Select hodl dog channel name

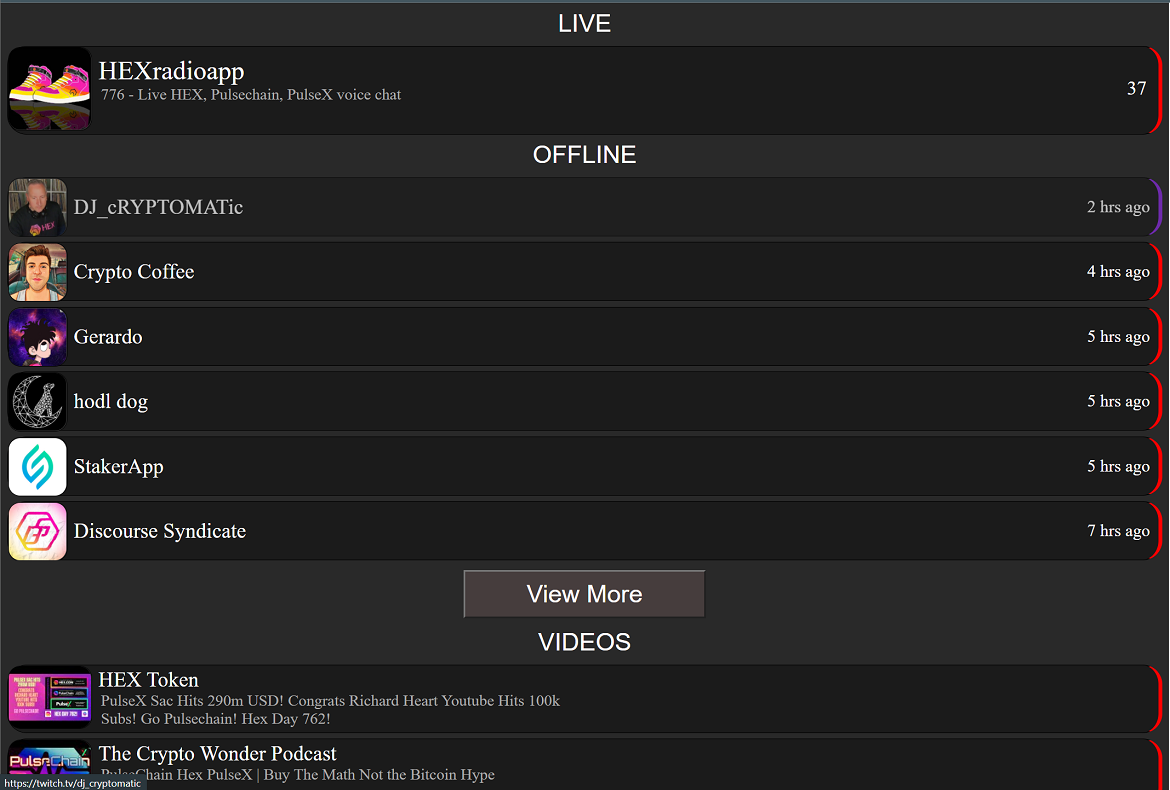coord(110,401)
